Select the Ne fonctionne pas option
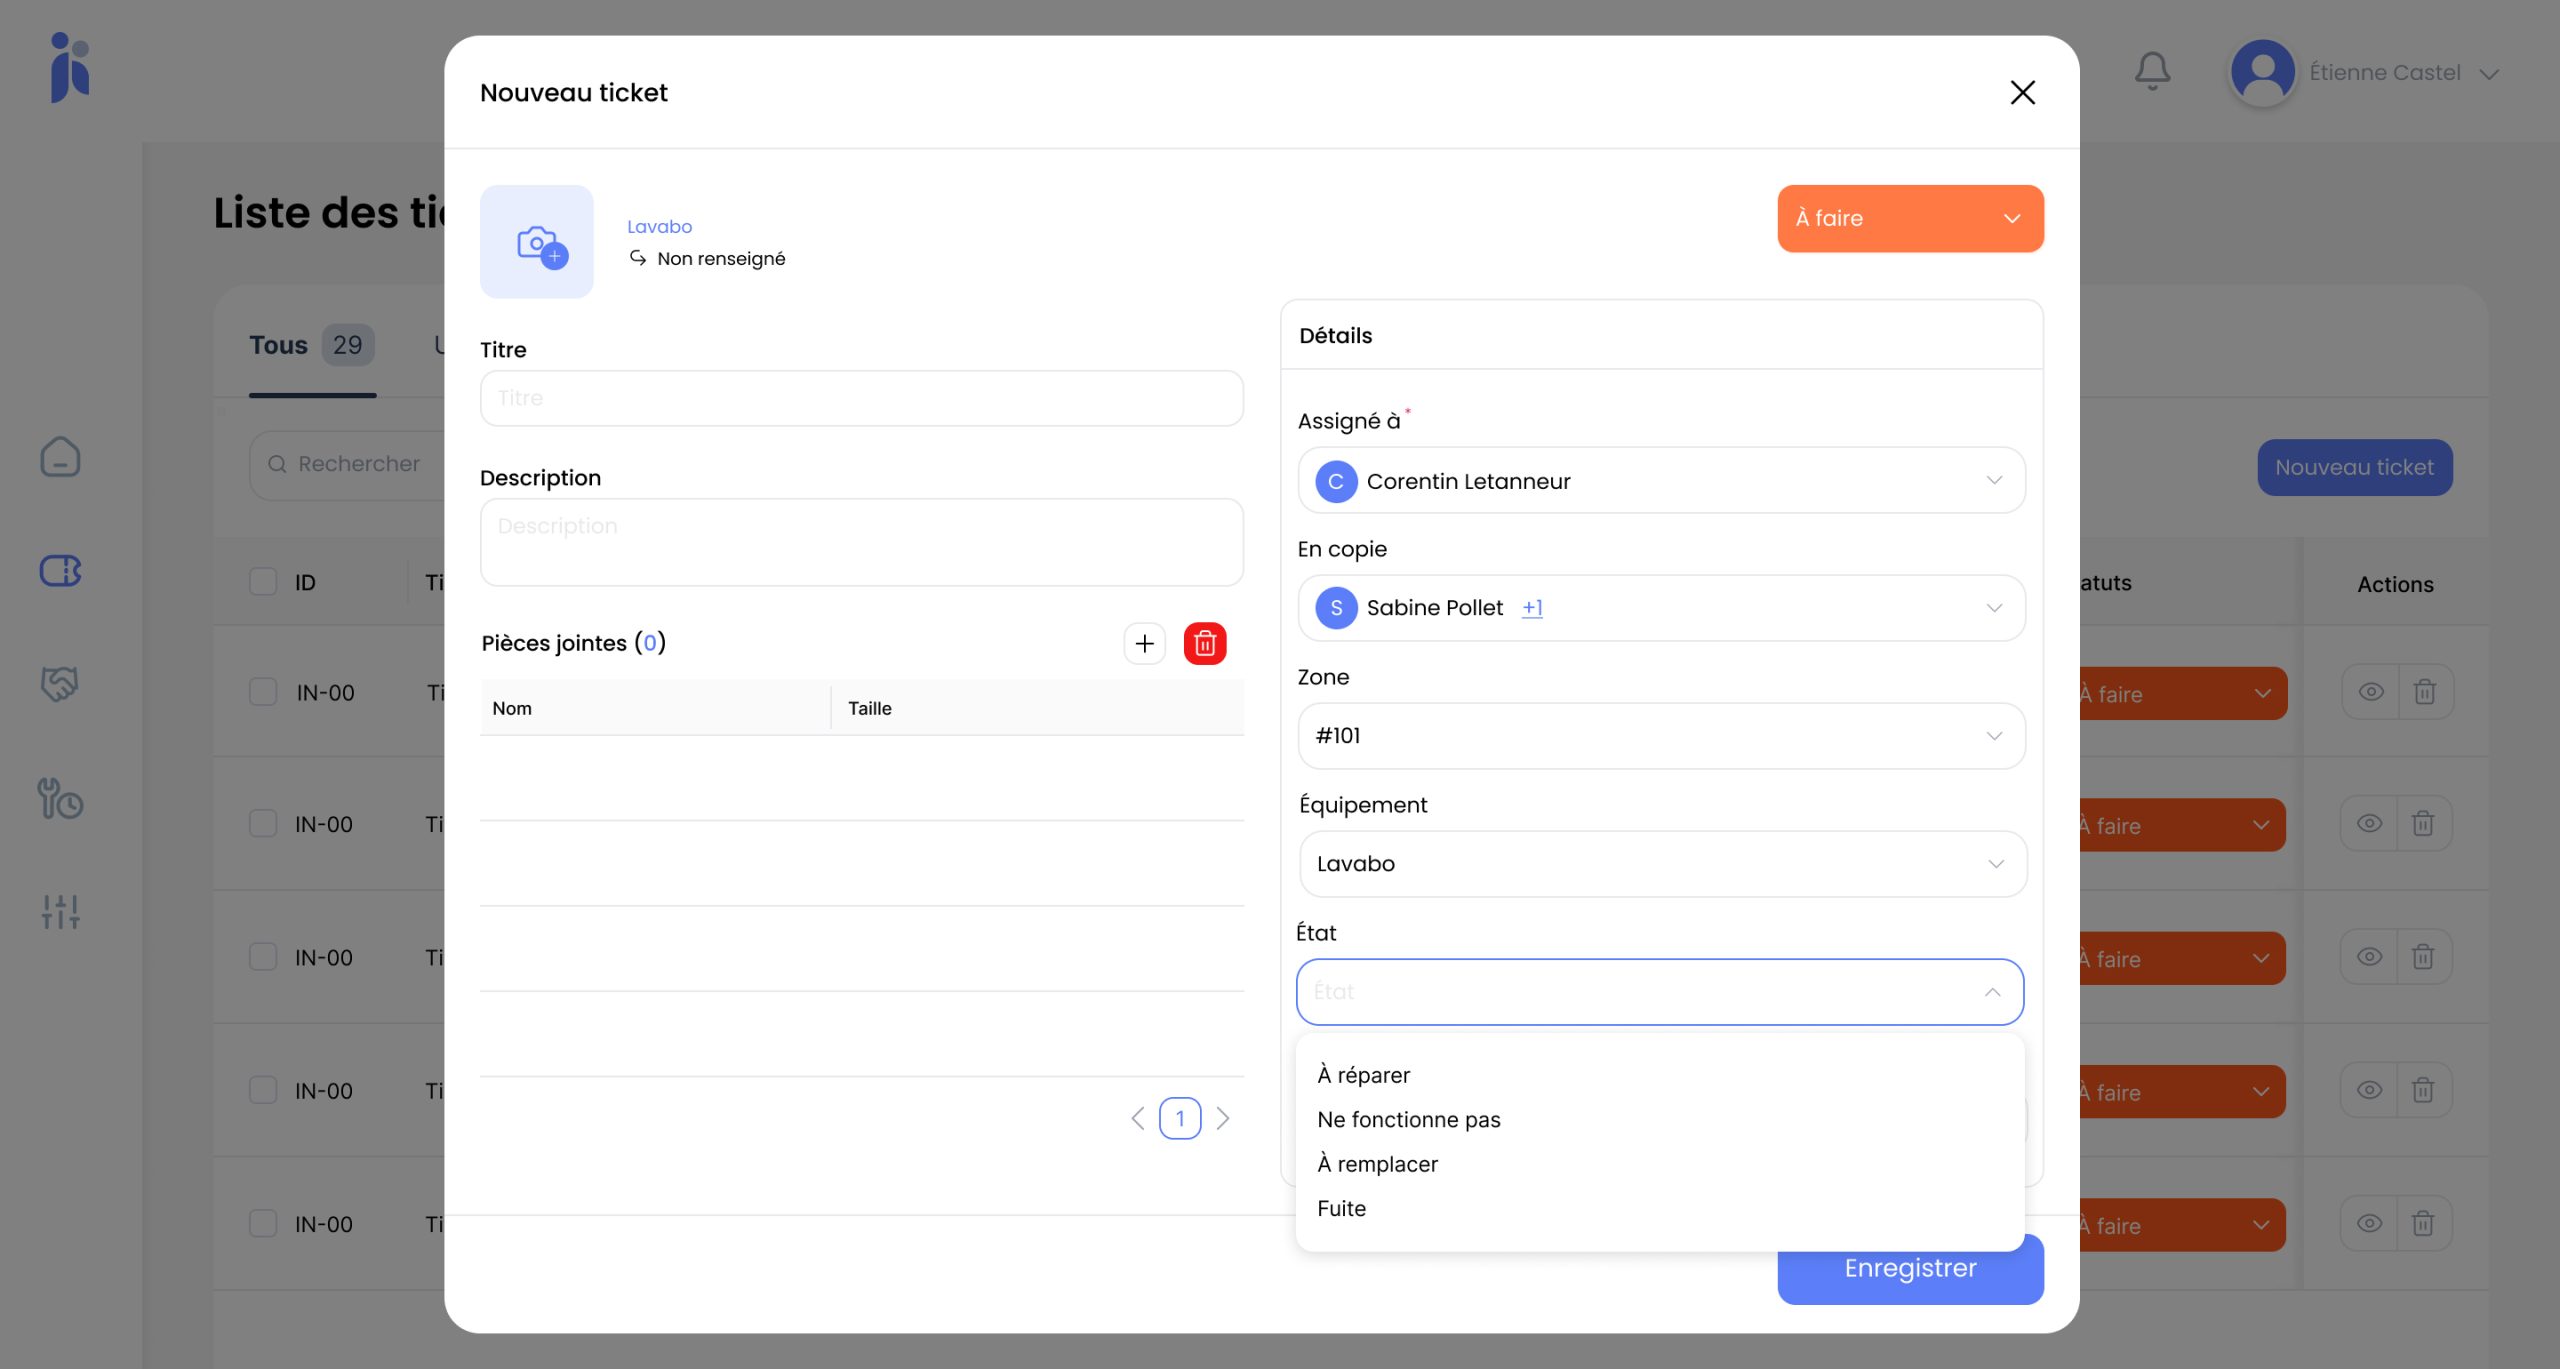Screen dimensions: 2560x1369 [1408, 1119]
